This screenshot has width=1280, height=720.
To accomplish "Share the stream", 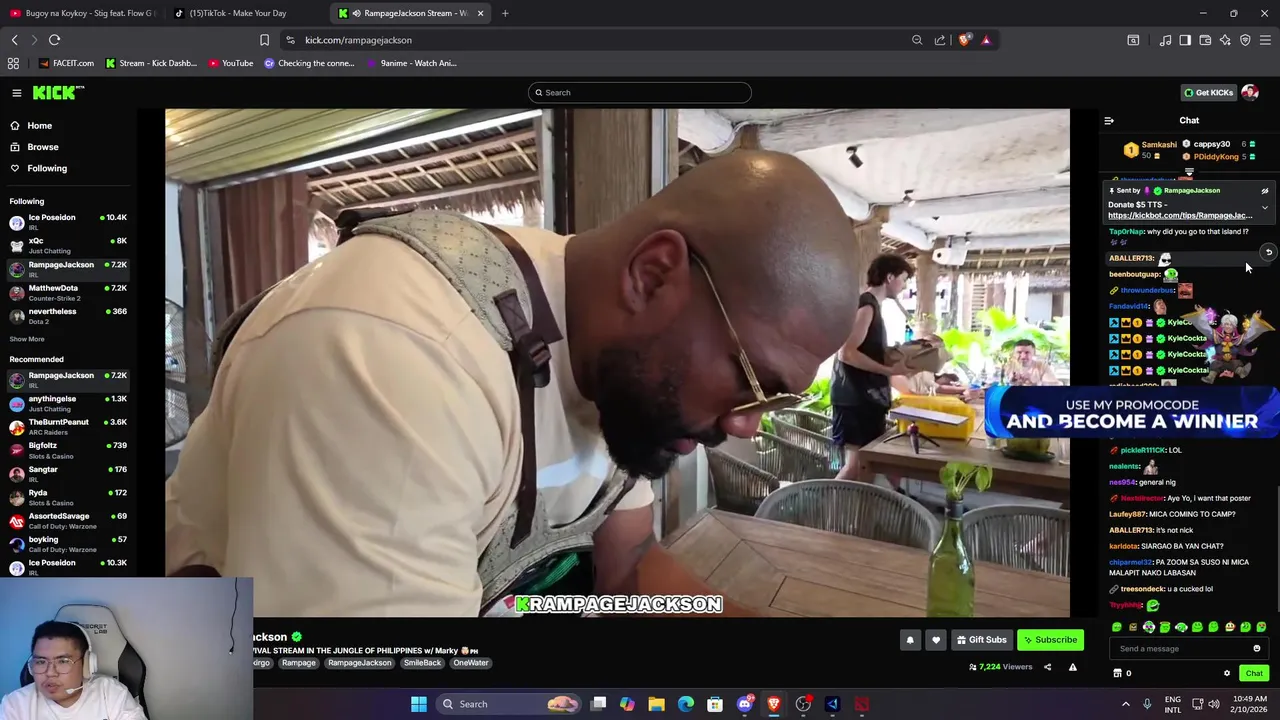I will tap(1048, 667).
